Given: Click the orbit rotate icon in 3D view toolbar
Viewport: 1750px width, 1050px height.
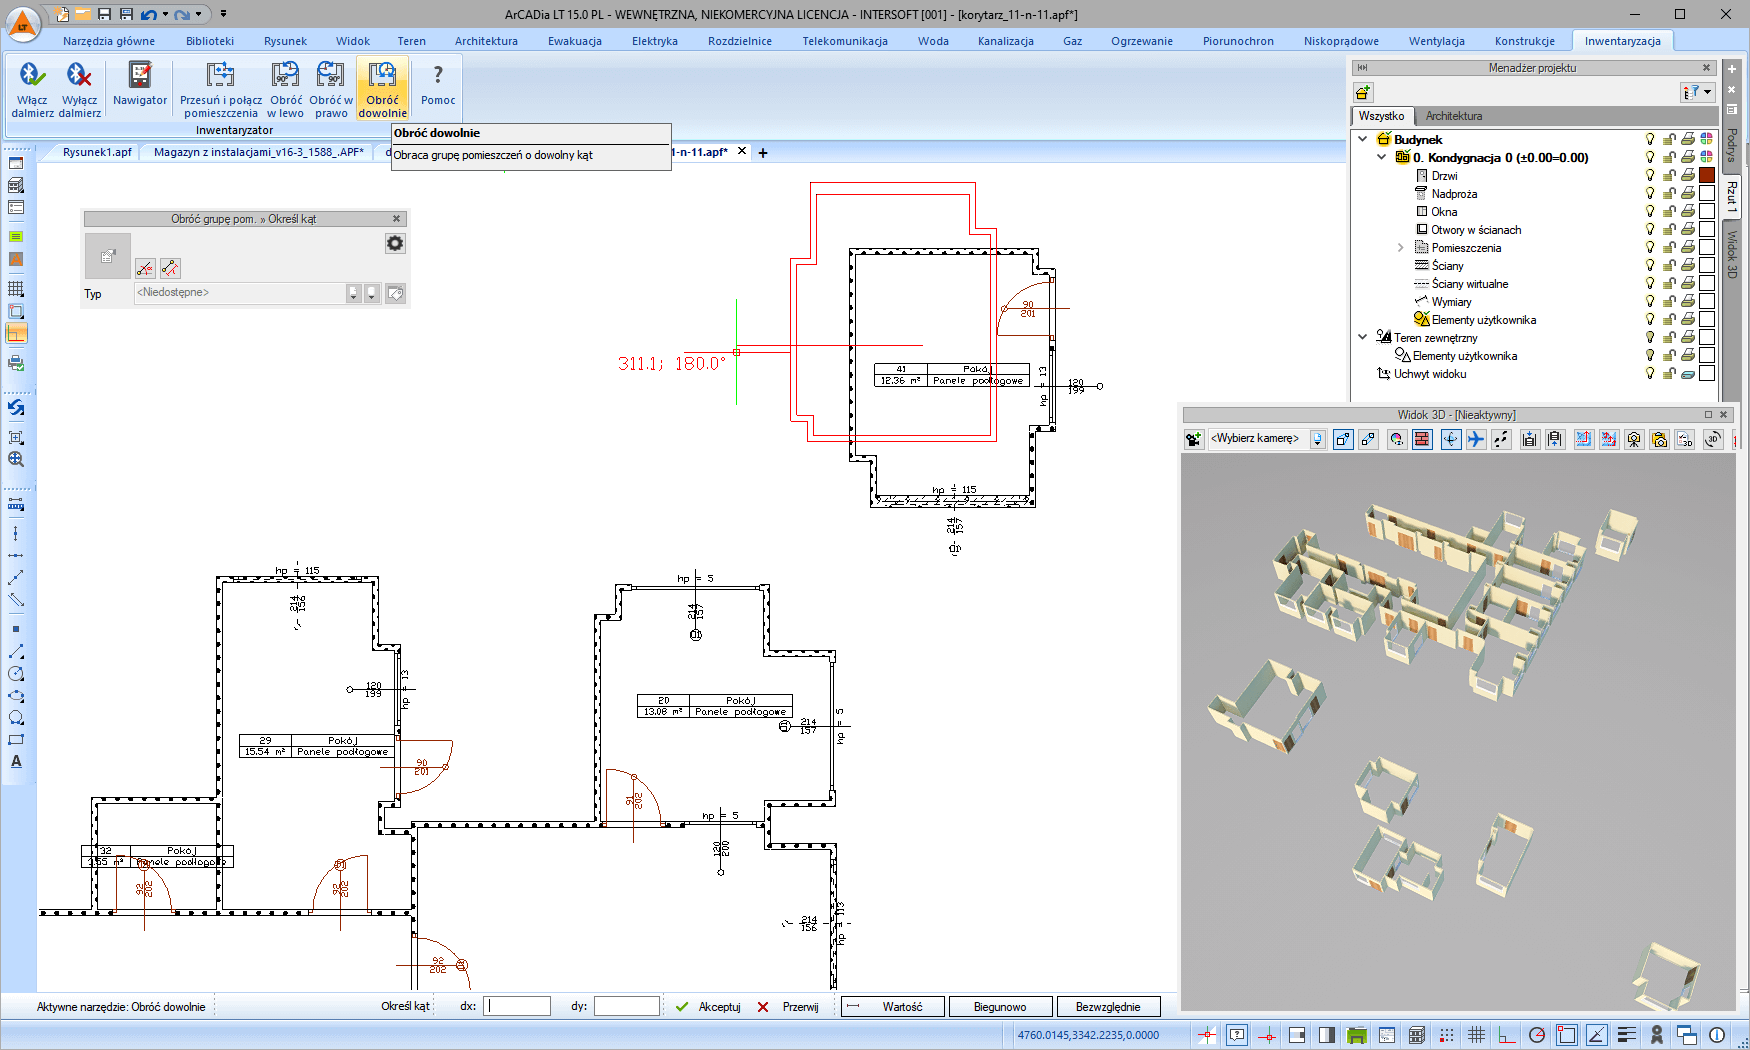Looking at the screenshot, I should tap(1451, 439).
